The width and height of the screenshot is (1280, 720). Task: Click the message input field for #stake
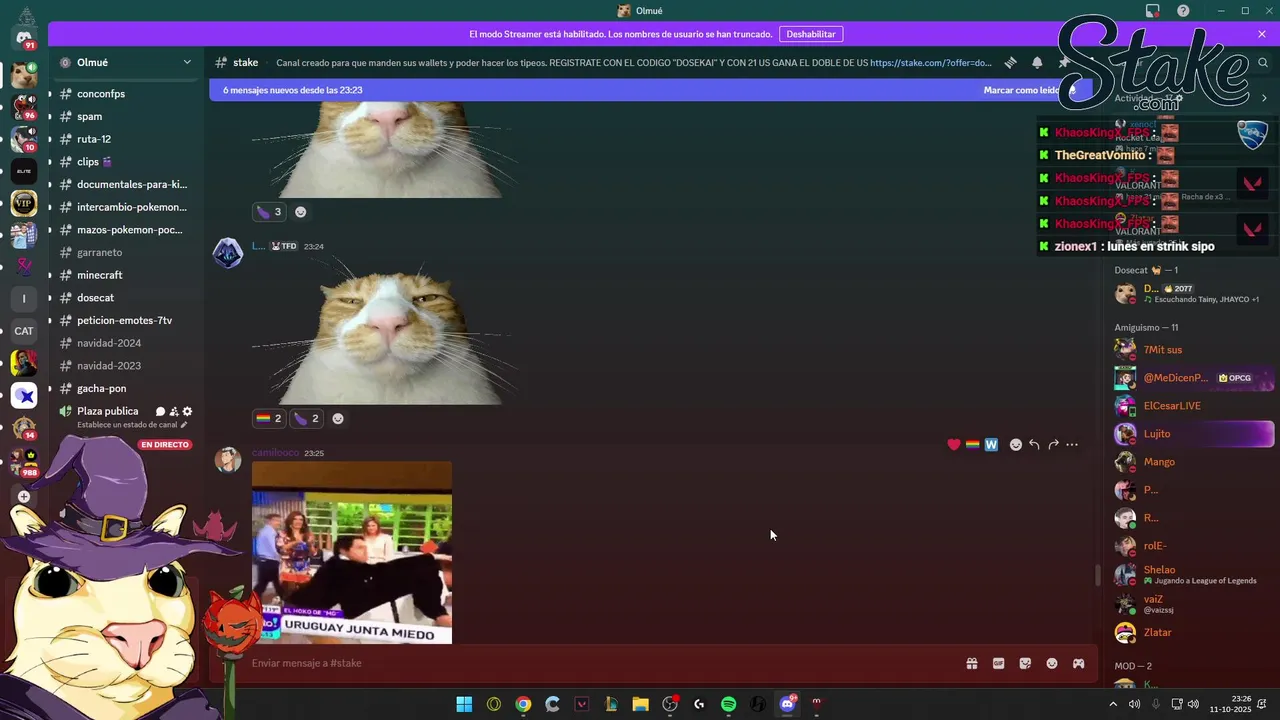point(600,663)
